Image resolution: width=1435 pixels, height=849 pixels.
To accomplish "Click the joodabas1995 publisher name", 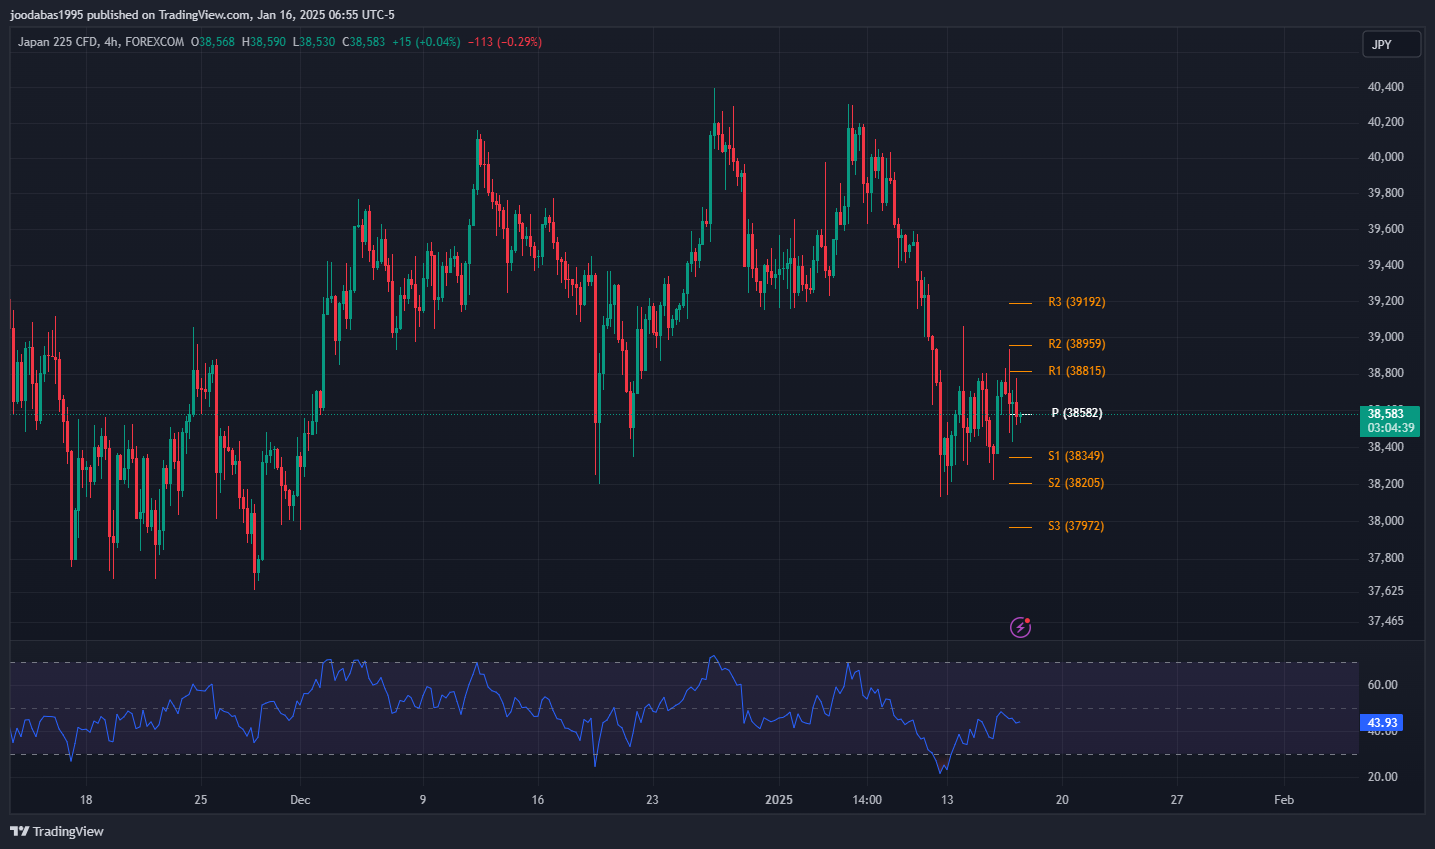I will 45,15.
